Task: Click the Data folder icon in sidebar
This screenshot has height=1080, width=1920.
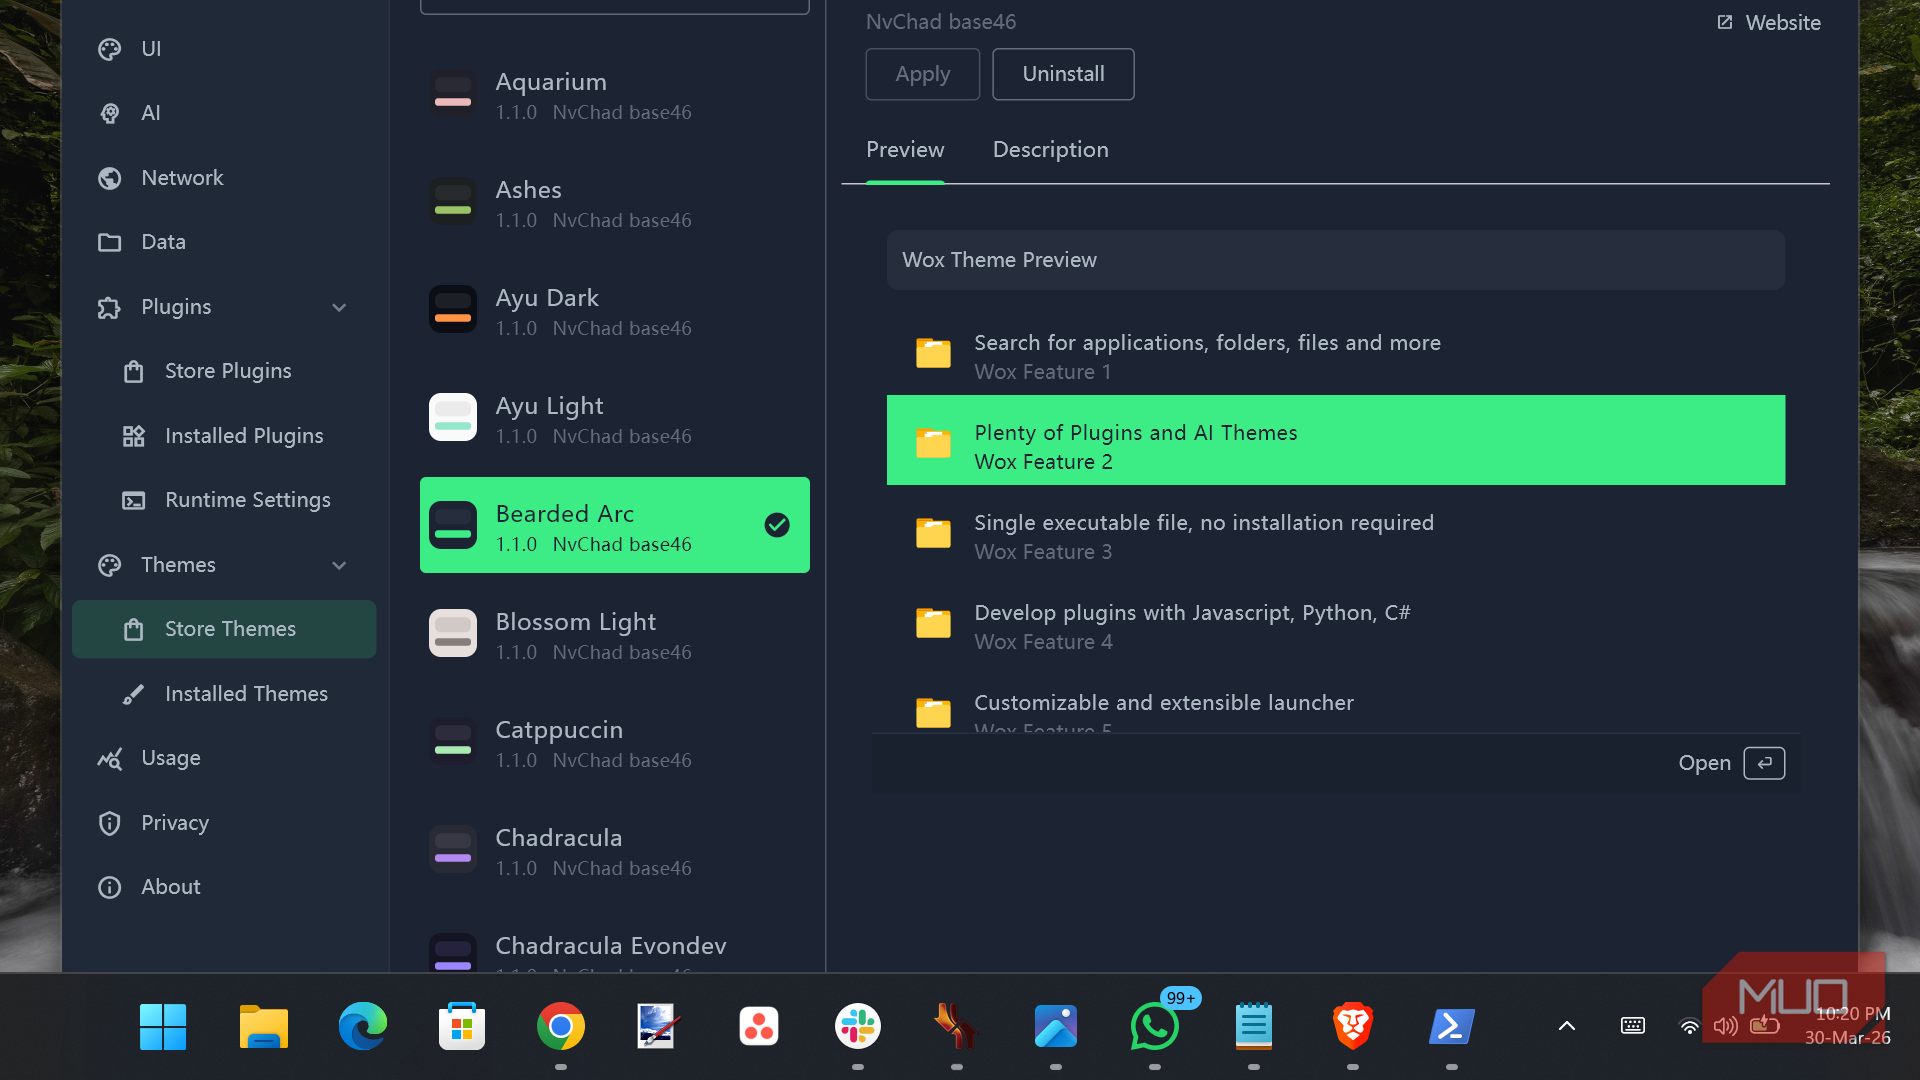Action: (x=110, y=242)
